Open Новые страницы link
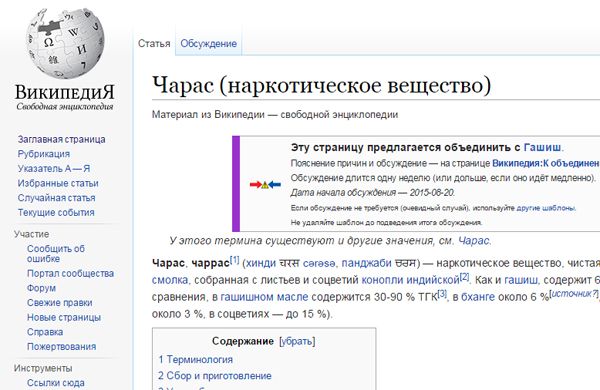The width and height of the screenshot is (600, 390). click(x=64, y=317)
